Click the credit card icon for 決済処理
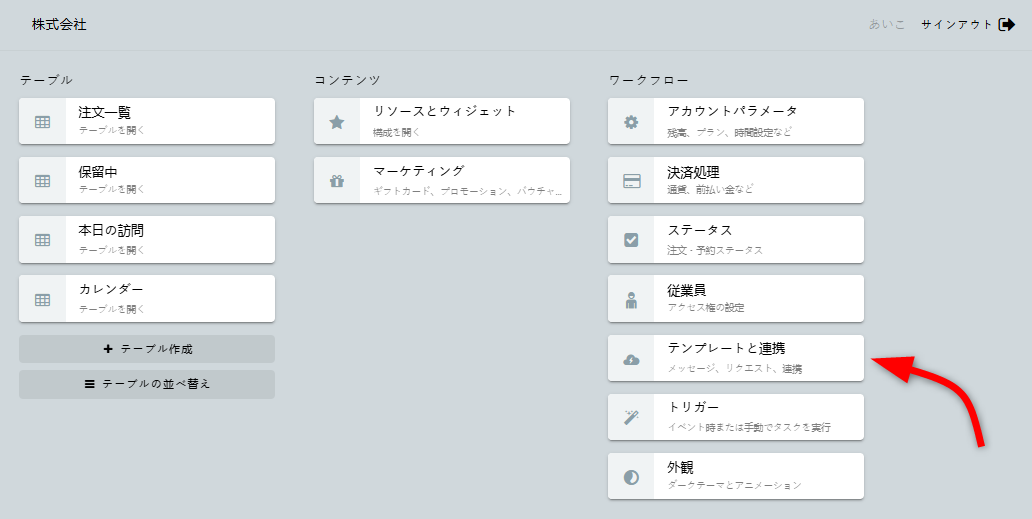Image resolution: width=1032 pixels, height=519 pixels. tap(631, 181)
